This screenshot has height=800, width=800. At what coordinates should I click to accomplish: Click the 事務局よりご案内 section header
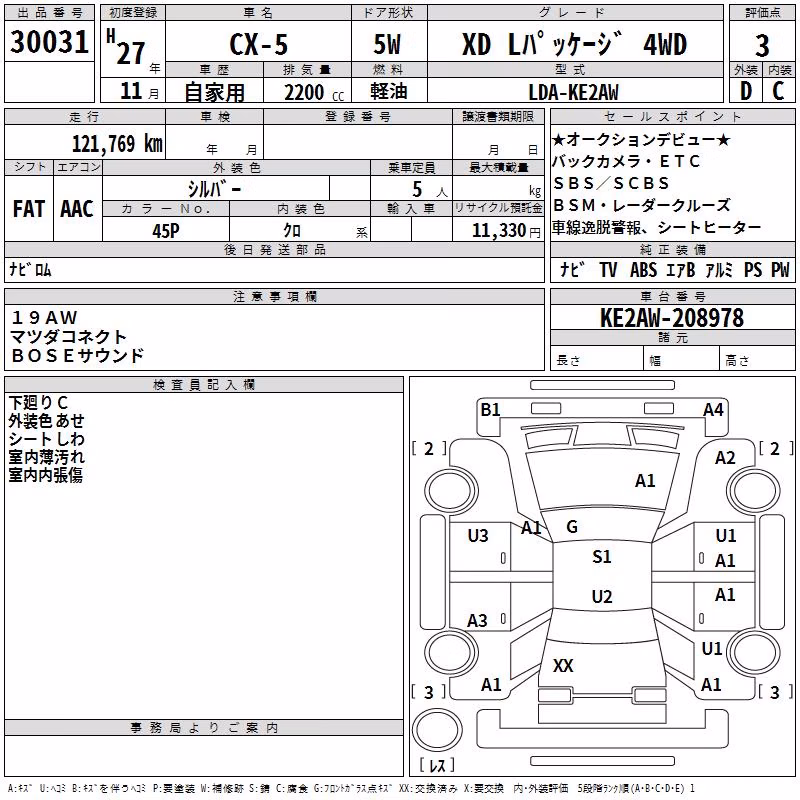tap(204, 728)
